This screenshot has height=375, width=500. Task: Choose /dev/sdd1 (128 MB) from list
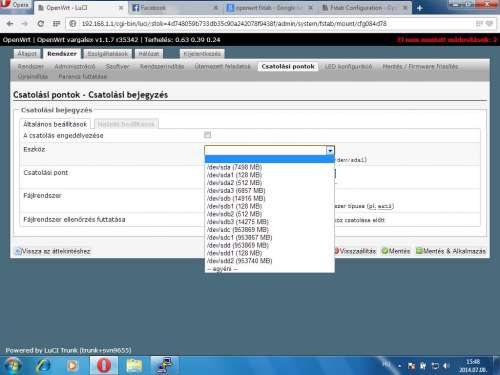(x=269, y=253)
